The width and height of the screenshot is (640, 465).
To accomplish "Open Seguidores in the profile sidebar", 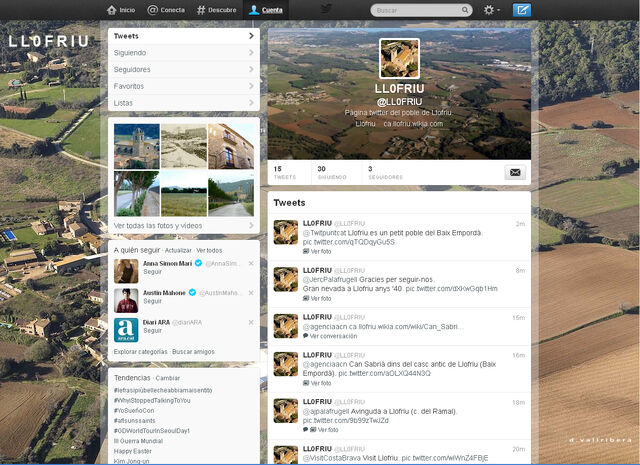I will point(184,69).
